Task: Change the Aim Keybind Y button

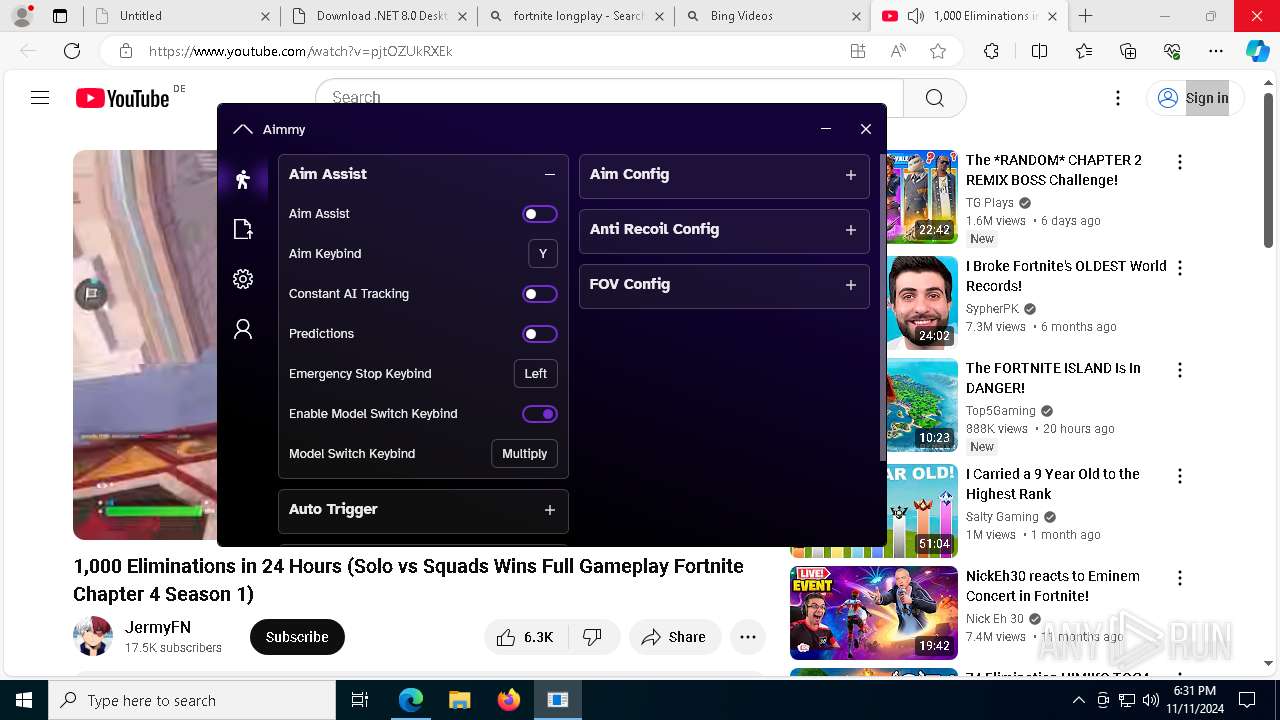Action: [x=543, y=254]
